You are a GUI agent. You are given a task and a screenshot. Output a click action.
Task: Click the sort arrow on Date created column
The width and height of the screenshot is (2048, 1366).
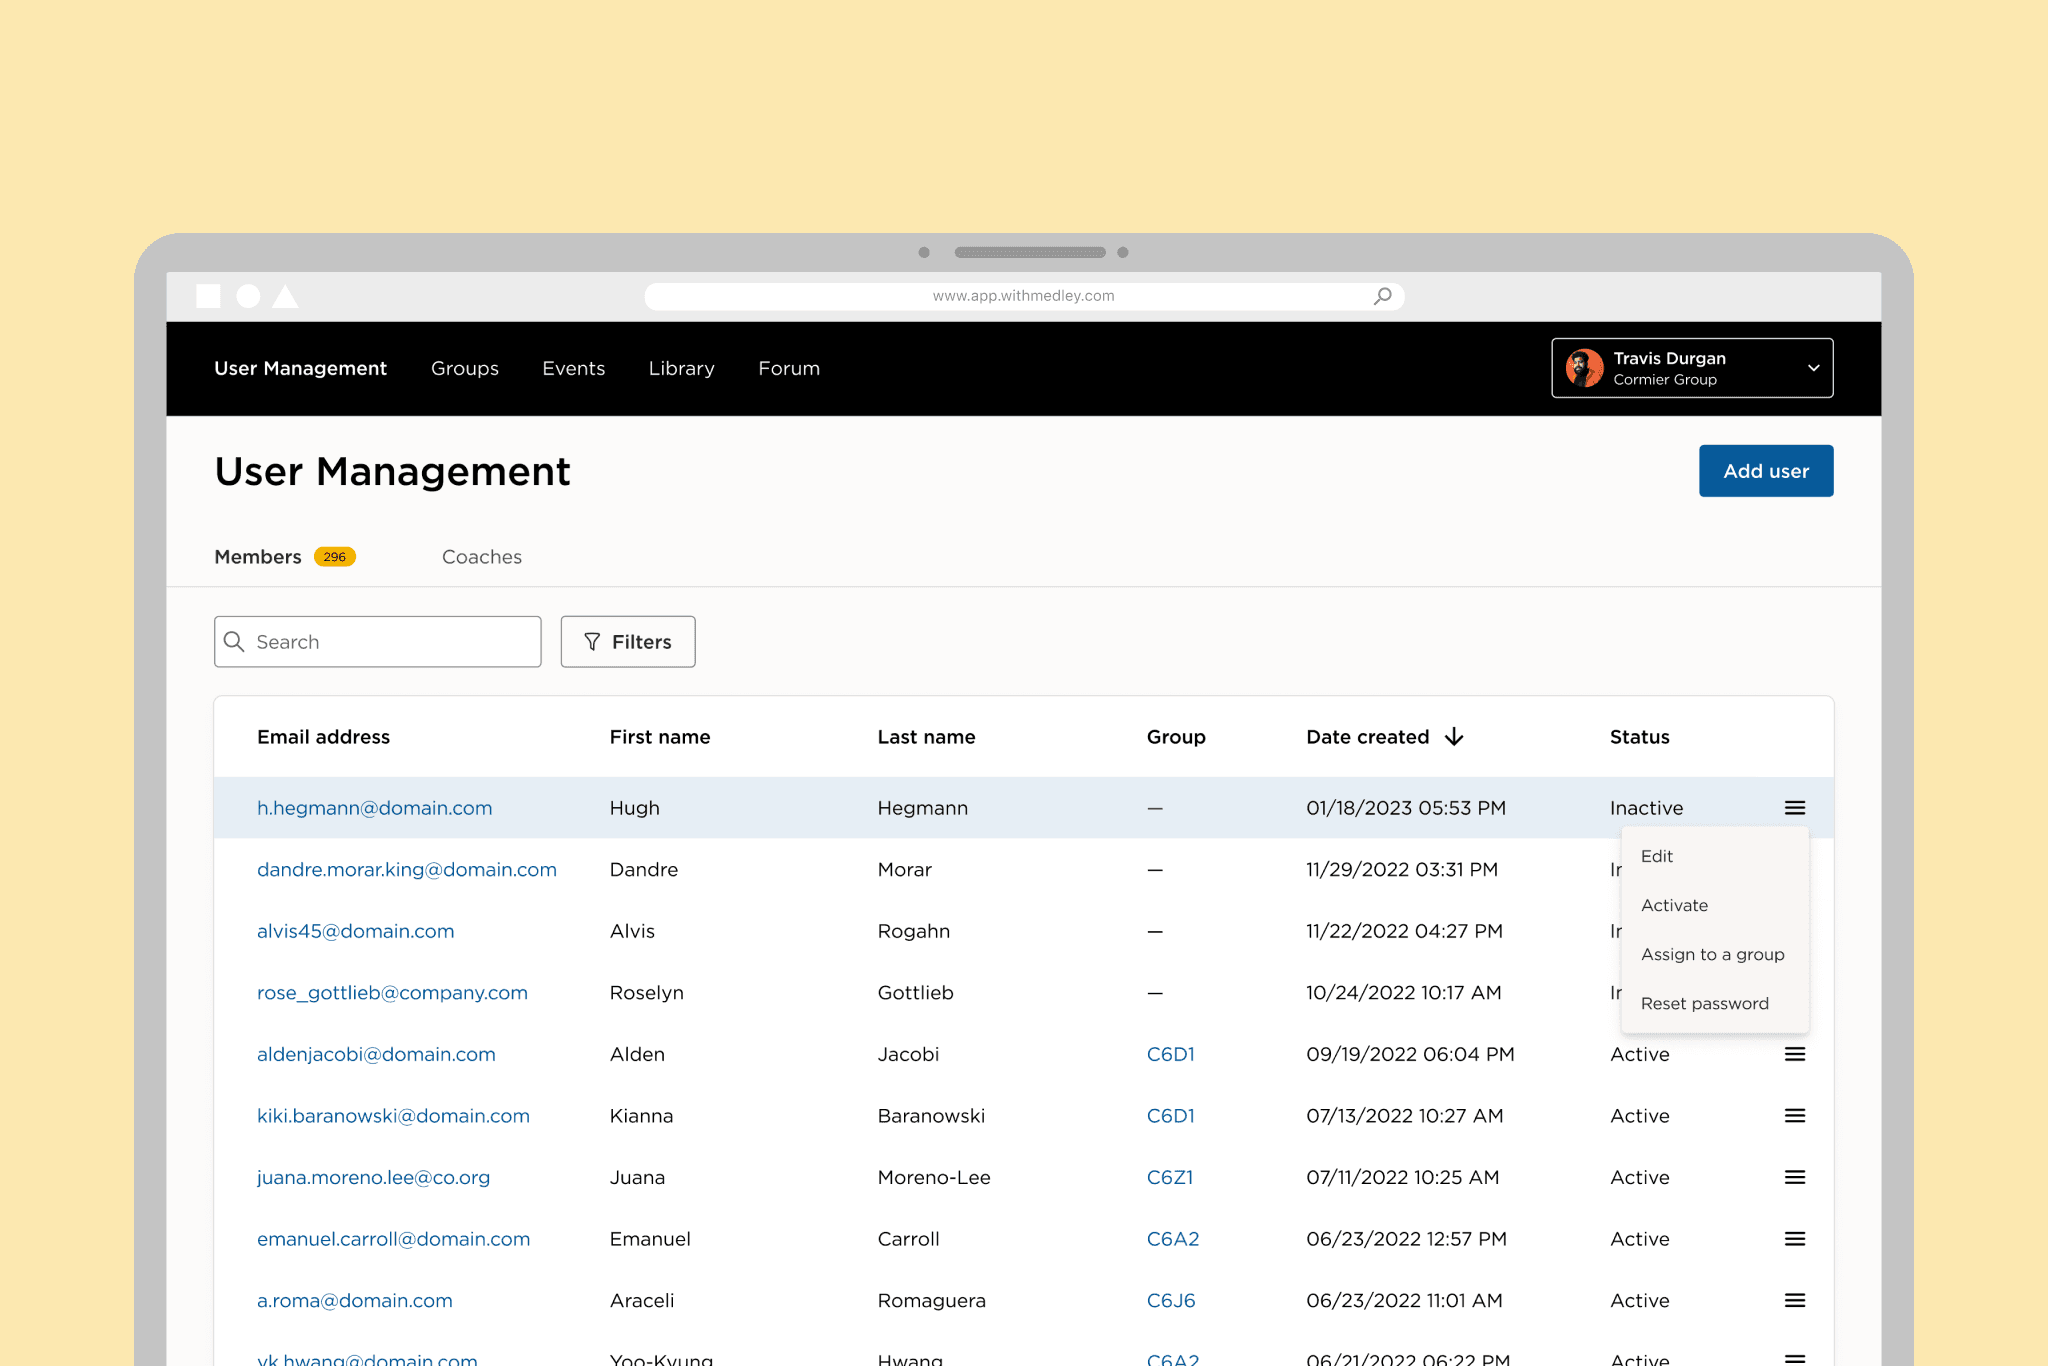[x=1454, y=736]
